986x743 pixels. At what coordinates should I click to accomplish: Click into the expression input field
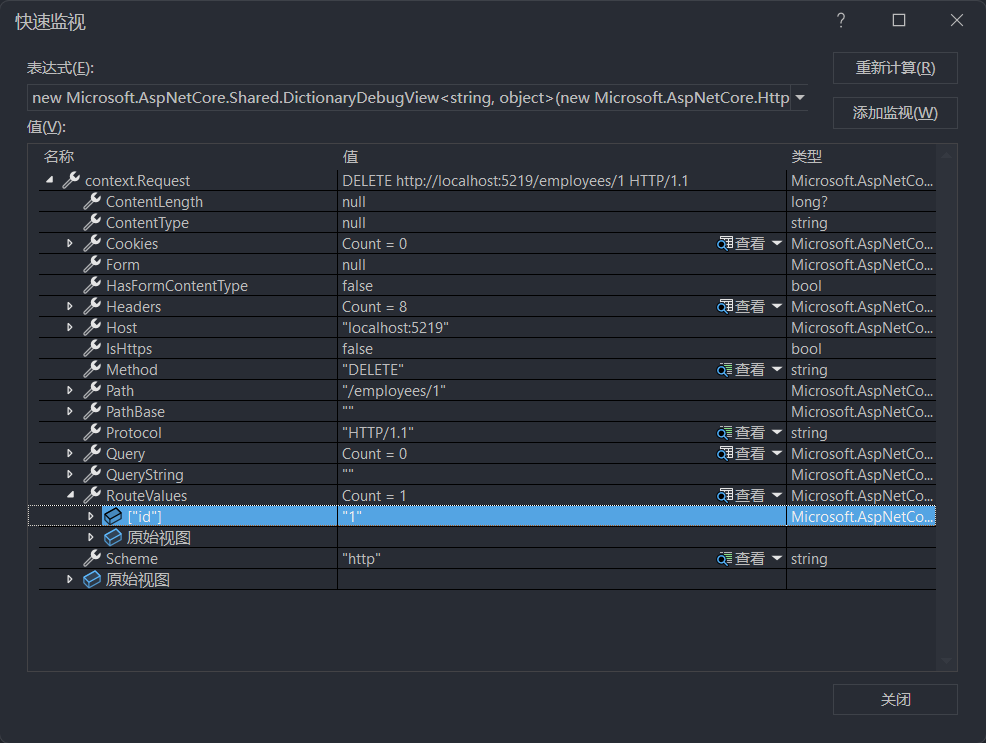click(x=410, y=98)
